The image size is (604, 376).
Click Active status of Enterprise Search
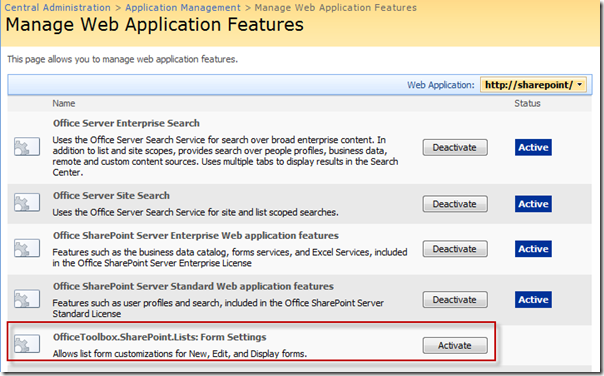pos(533,147)
